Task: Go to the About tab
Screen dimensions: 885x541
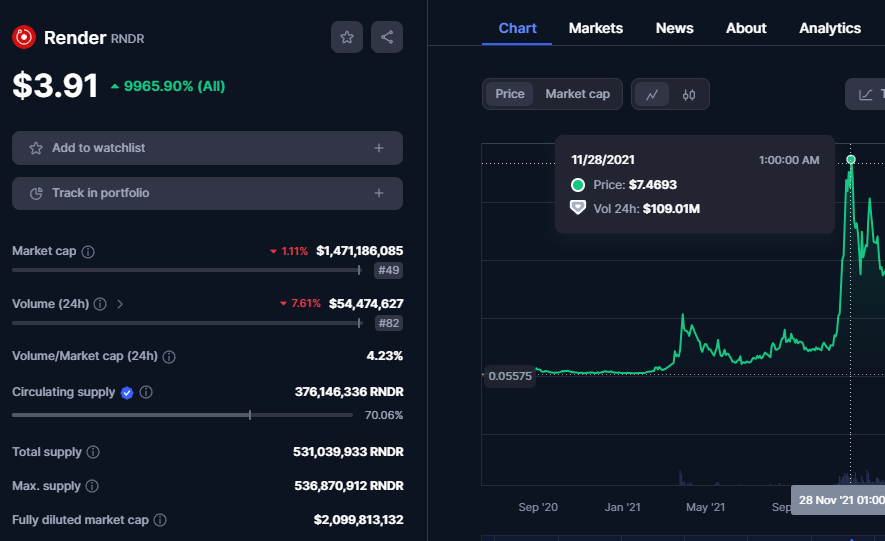Action: [746, 28]
